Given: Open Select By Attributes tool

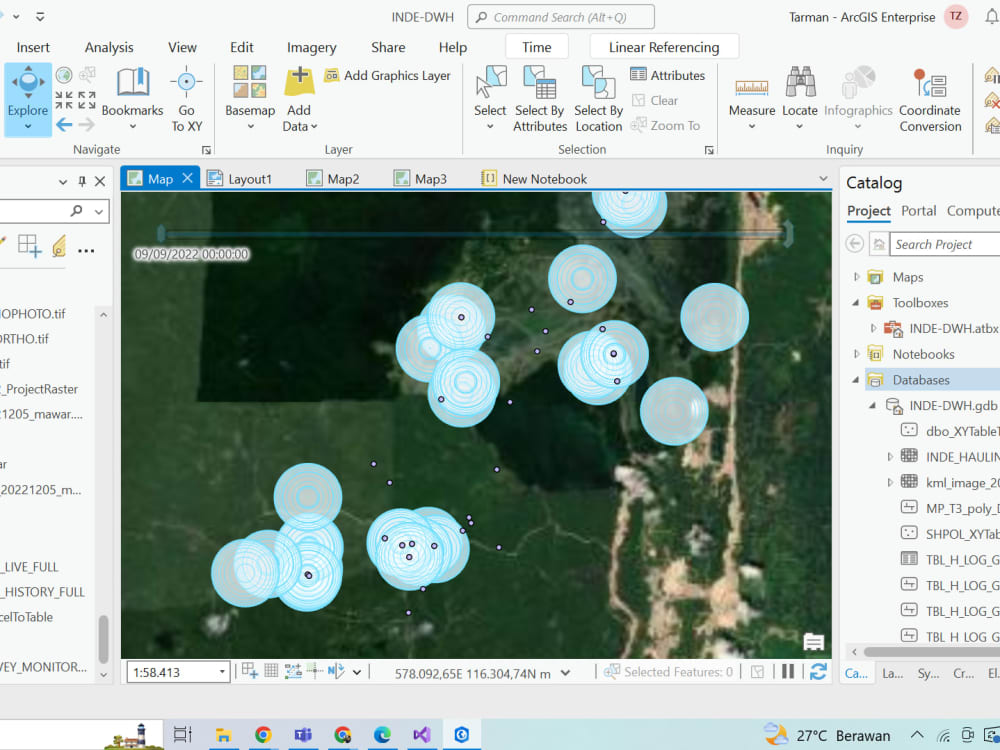Looking at the screenshot, I should [x=540, y=99].
